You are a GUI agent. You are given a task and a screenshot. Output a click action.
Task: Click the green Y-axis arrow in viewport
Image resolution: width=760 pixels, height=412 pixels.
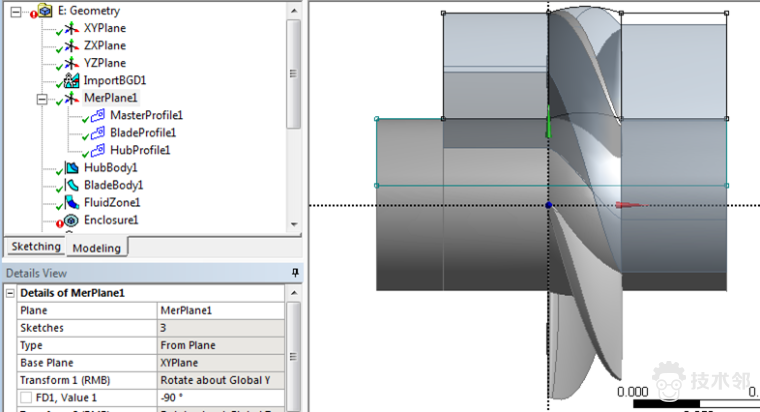(549, 122)
